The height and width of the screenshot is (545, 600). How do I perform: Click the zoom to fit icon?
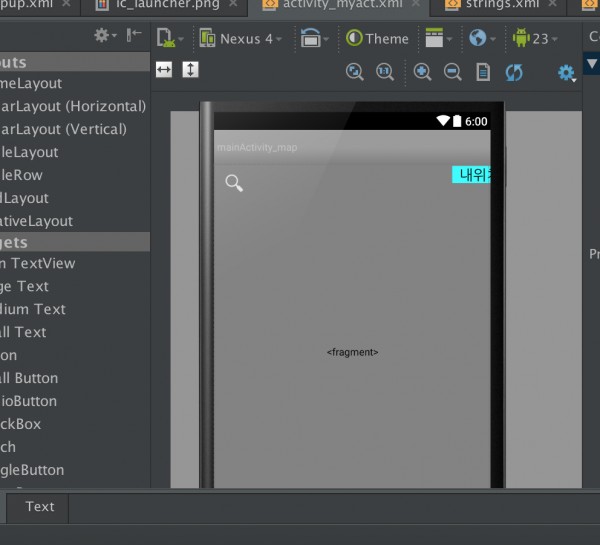(354, 72)
